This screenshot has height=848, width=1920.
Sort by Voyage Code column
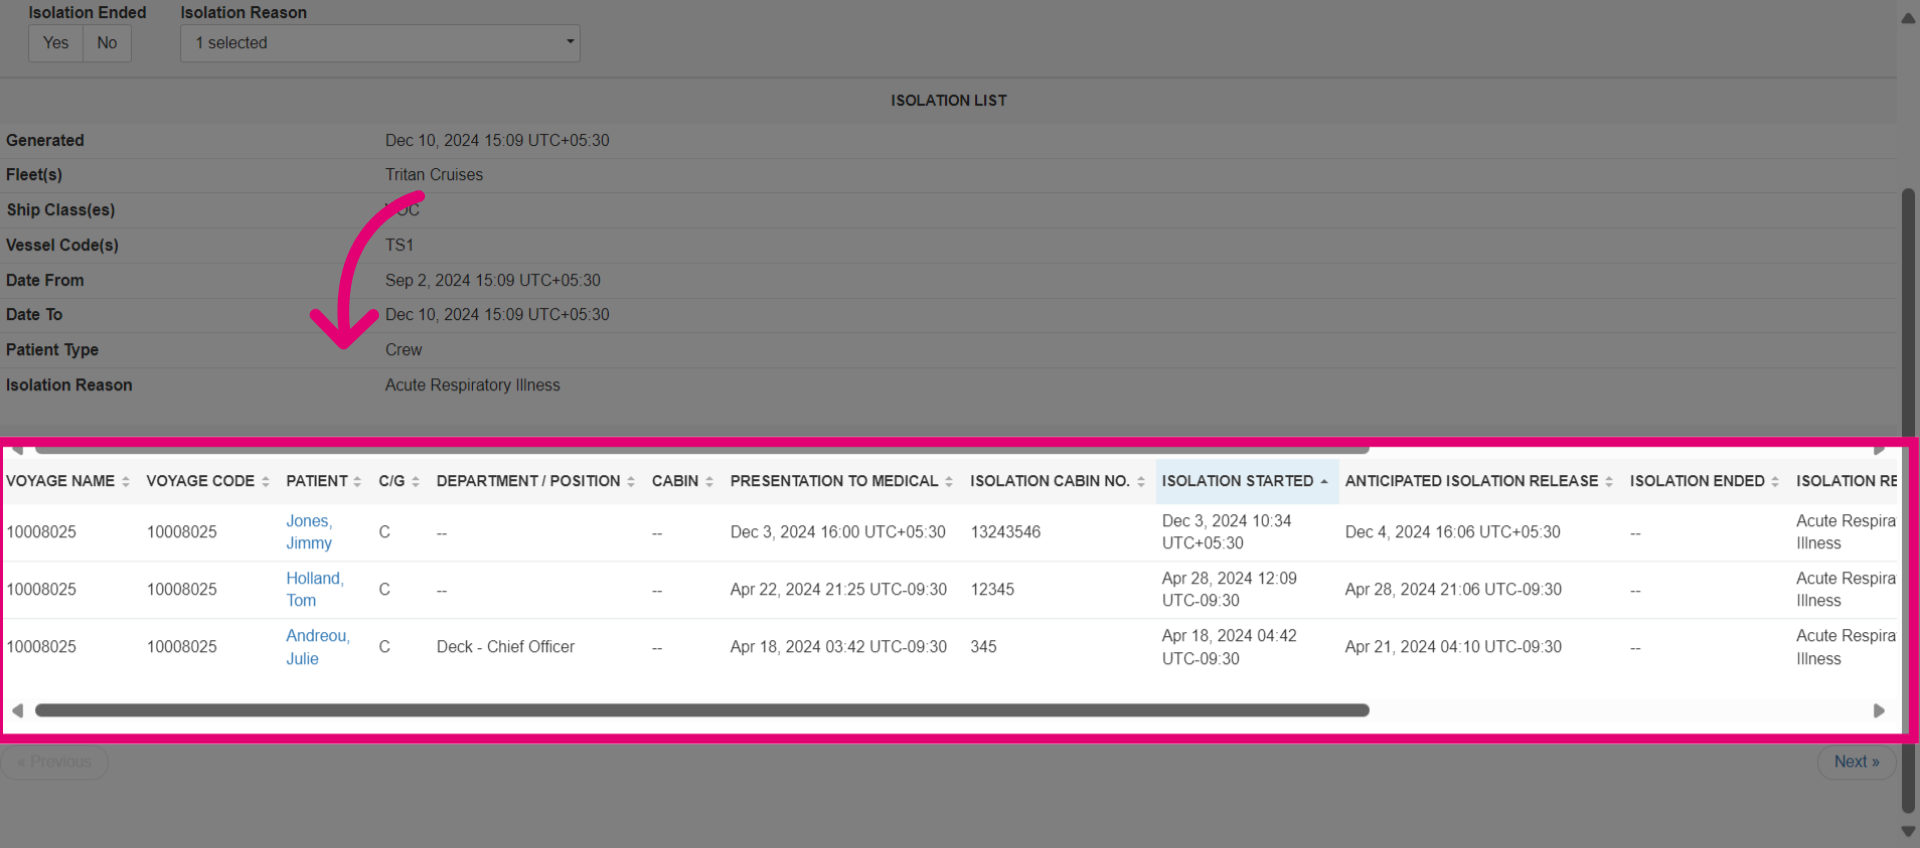208,481
